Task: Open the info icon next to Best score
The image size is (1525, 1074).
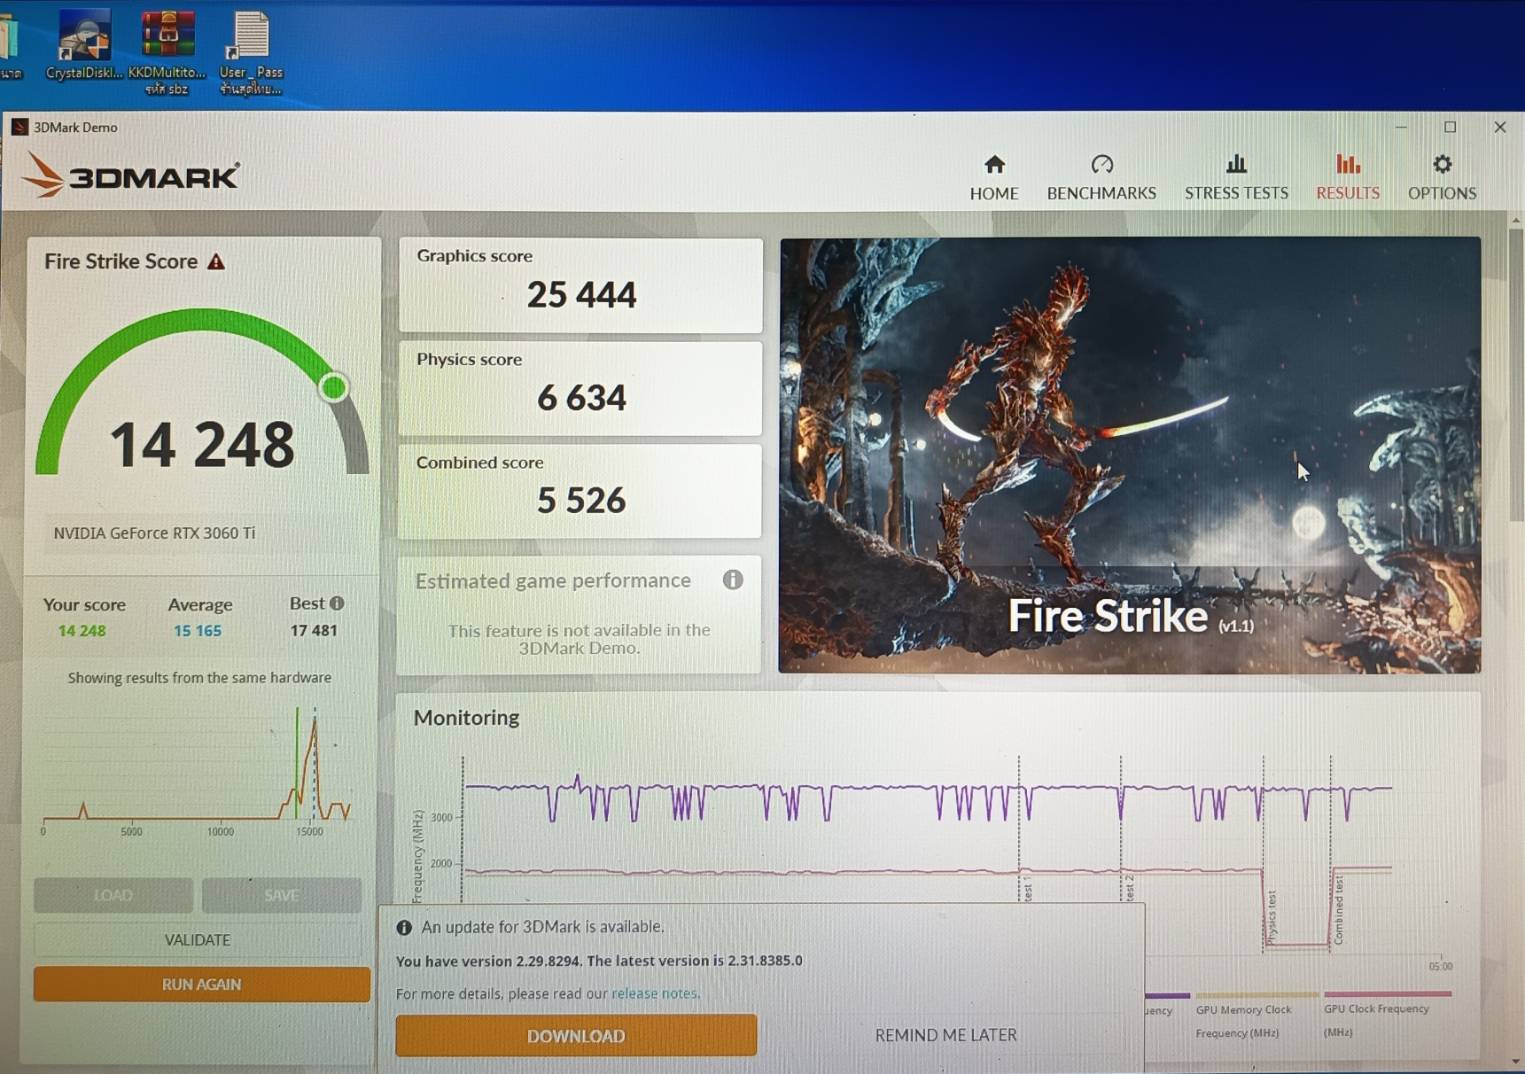Action: pyautogui.click(x=336, y=603)
